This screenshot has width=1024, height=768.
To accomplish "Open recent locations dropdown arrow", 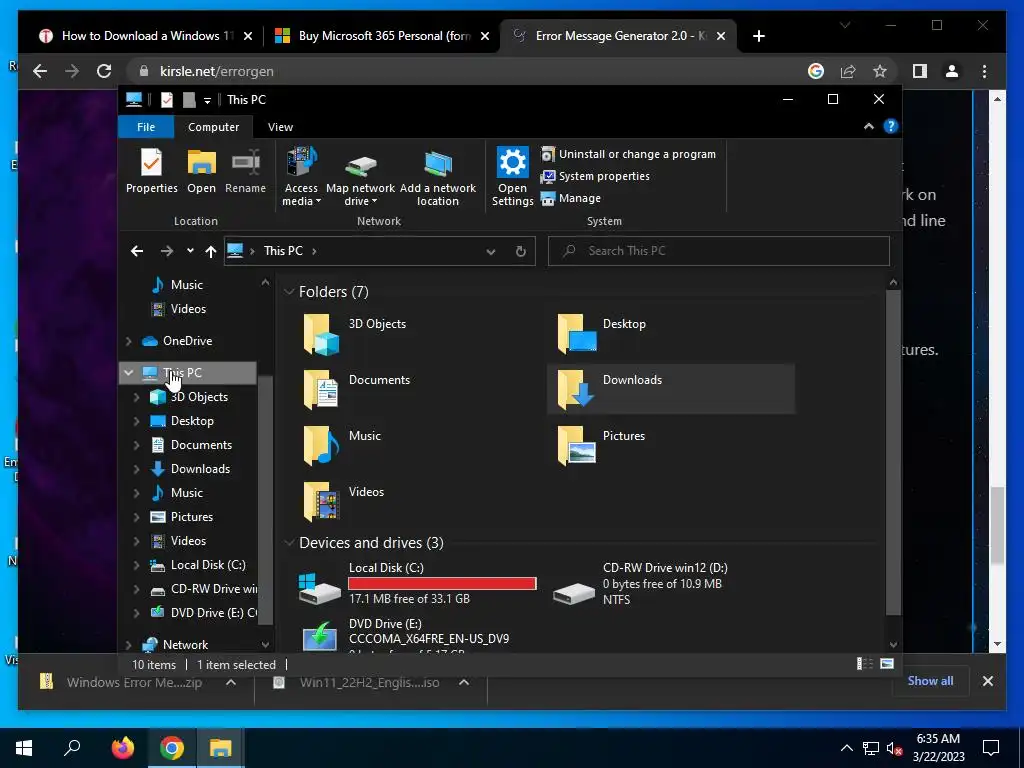I will (190, 250).
